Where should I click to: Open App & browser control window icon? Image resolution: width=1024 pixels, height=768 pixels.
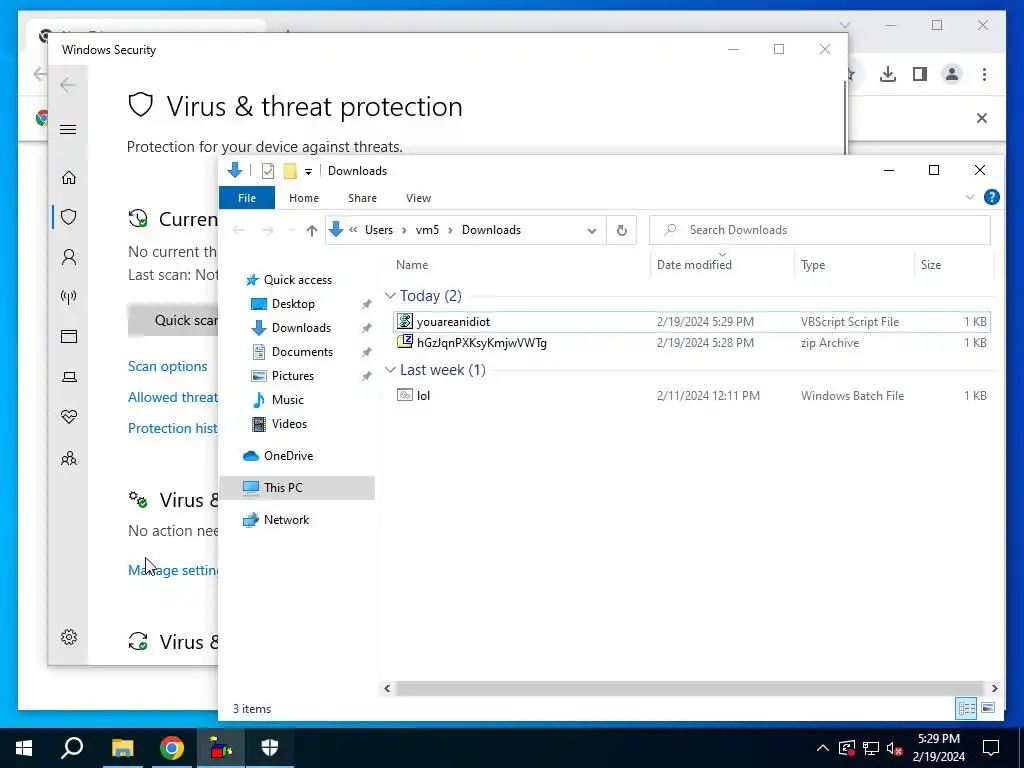point(69,336)
